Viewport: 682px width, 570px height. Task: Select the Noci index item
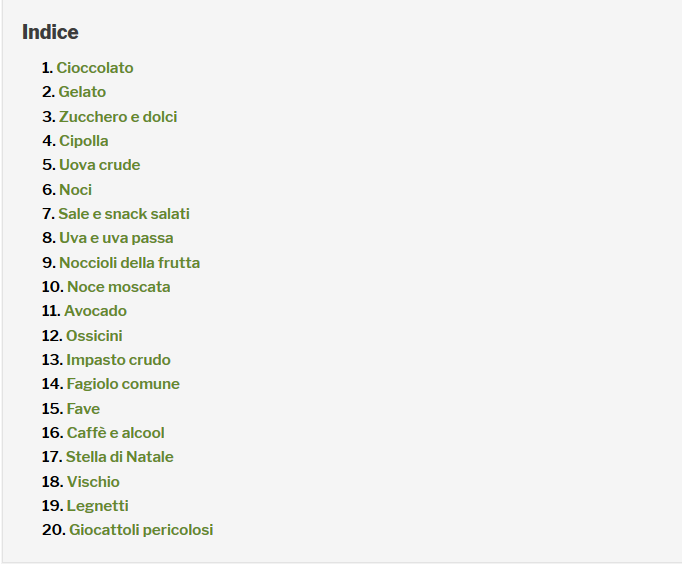[76, 190]
